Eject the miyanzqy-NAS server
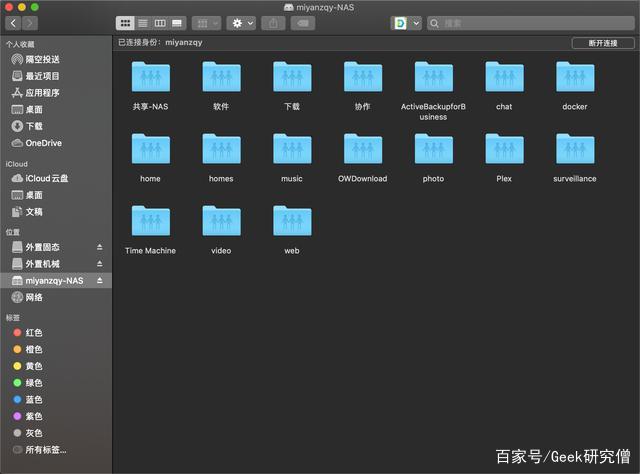Image resolution: width=640 pixels, height=474 pixels. click(x=100, y=281)
